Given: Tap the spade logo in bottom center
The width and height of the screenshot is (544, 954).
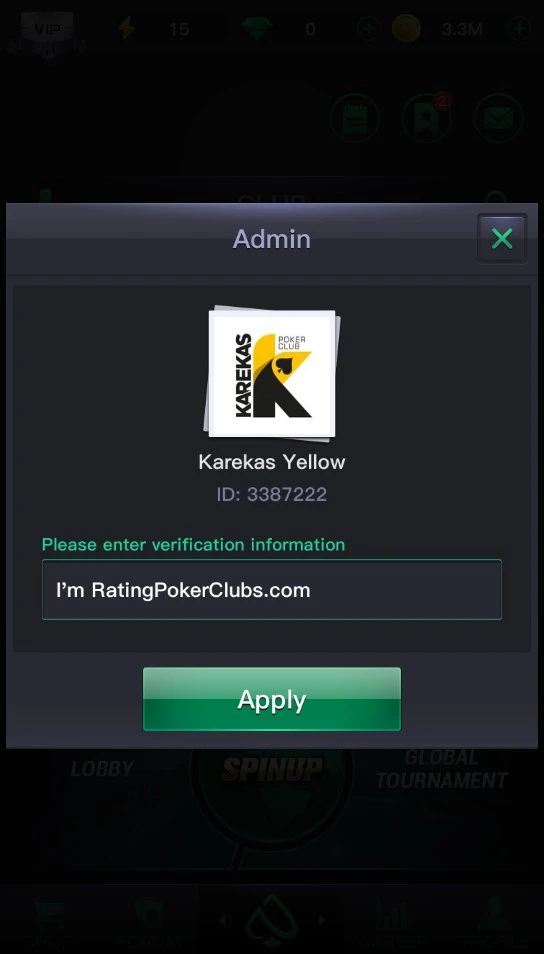Looking at the screenshot, I should 271,920.
